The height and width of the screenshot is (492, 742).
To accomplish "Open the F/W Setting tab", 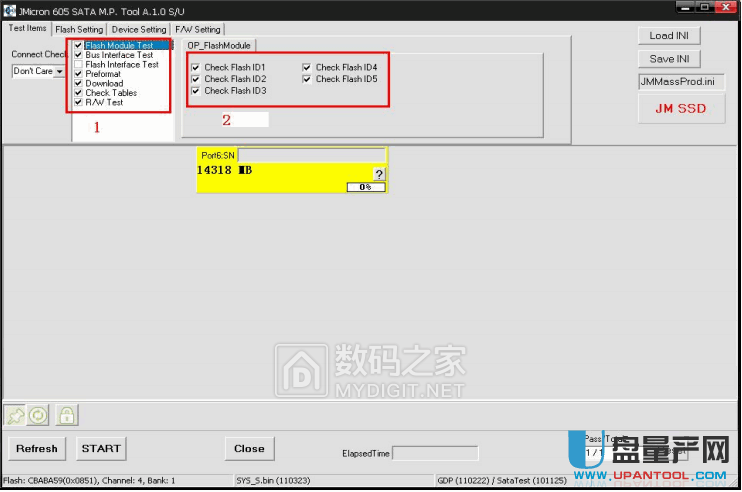I will [x=198, y=29].
